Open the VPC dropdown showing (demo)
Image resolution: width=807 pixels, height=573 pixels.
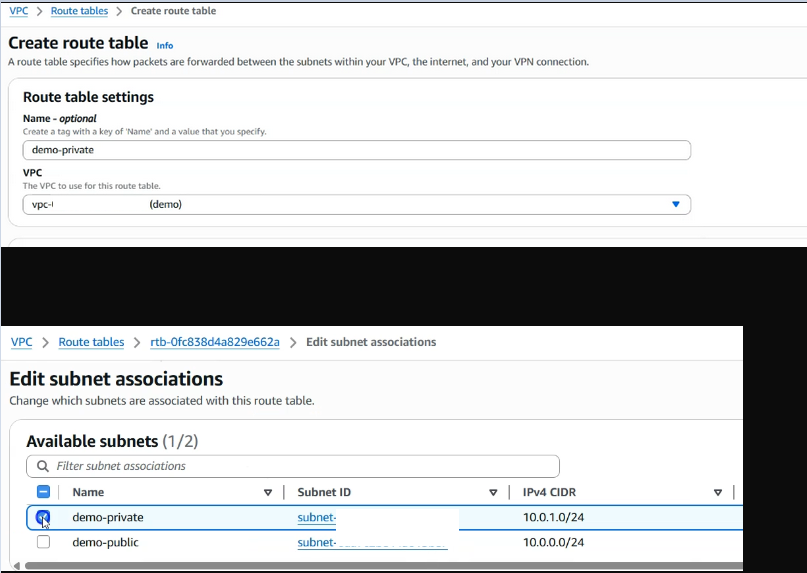click(357, 204)
